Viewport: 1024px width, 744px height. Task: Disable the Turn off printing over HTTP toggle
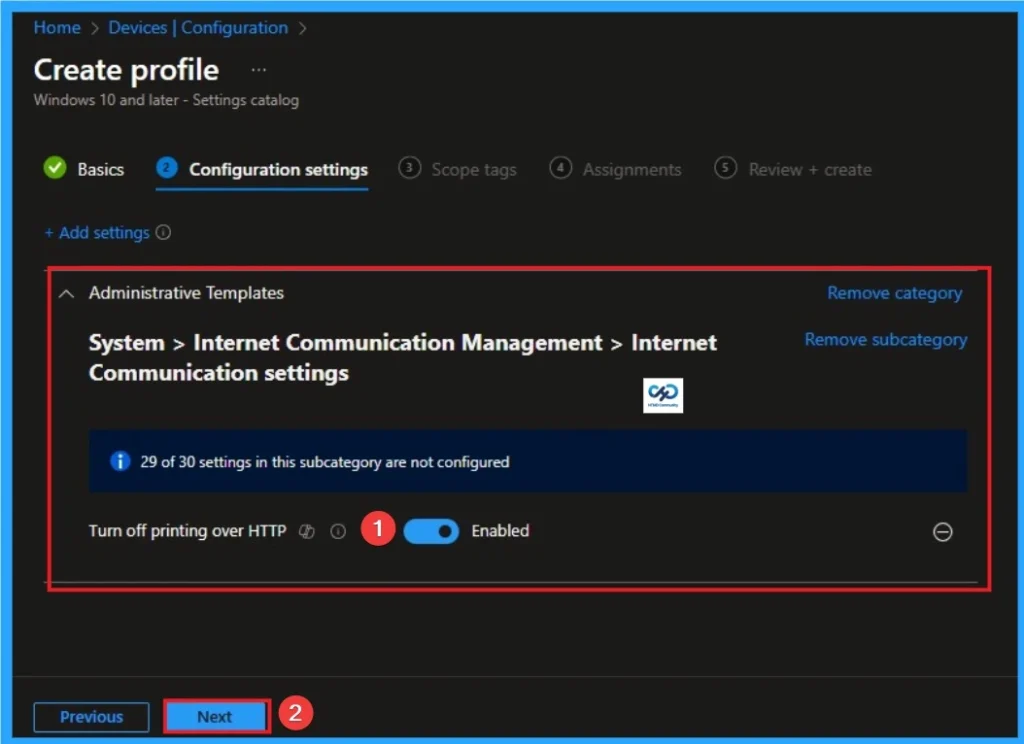tap(431, 531)
